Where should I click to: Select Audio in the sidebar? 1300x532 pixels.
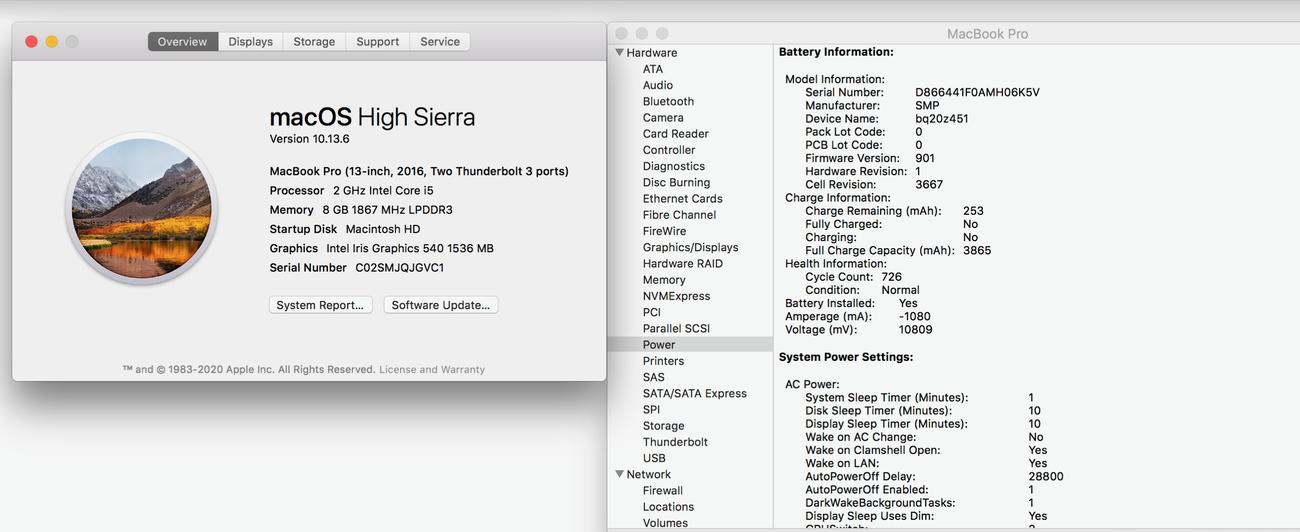point(658,85)
